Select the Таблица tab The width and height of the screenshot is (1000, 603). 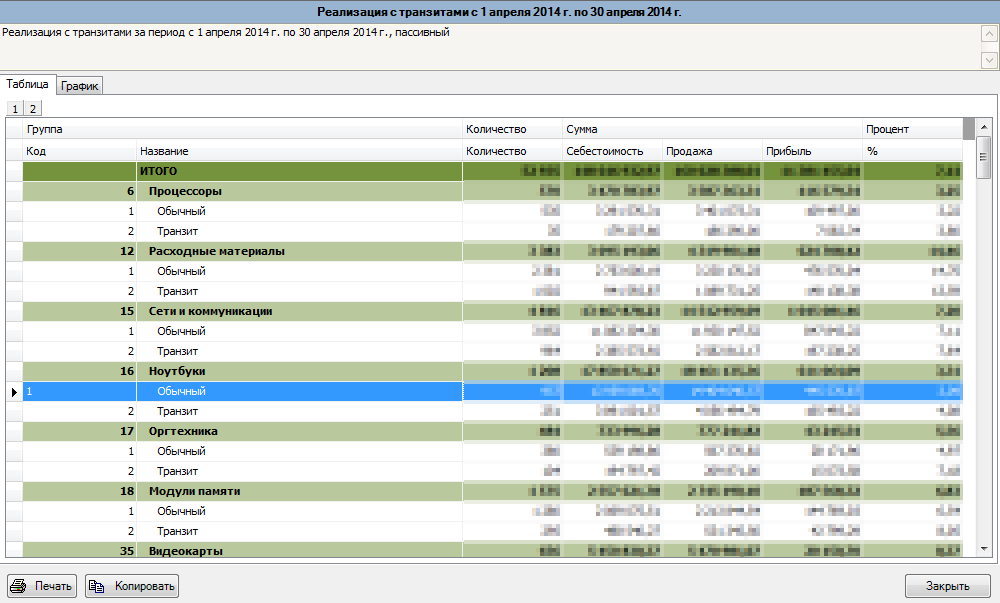point(27,84)
